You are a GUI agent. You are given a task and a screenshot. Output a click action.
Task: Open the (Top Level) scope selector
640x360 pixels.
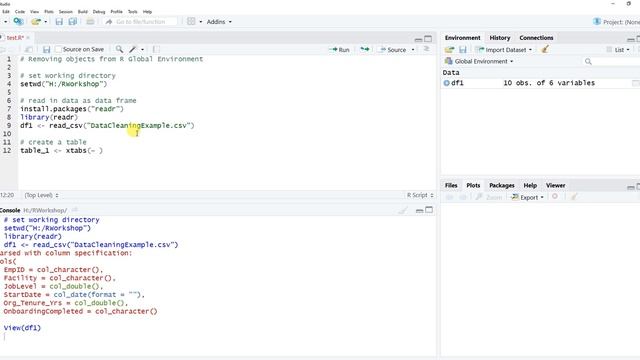coord(41,195)
